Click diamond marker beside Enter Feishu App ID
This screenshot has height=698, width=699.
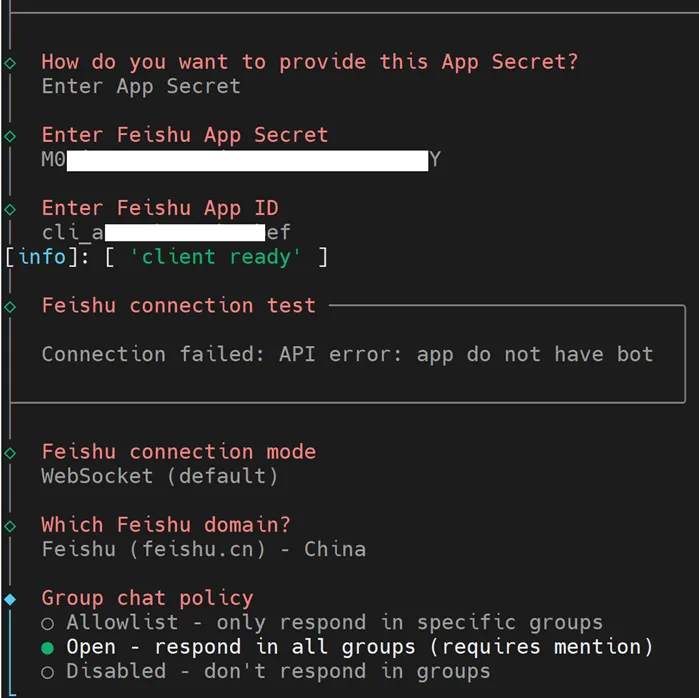coord(10,209)
